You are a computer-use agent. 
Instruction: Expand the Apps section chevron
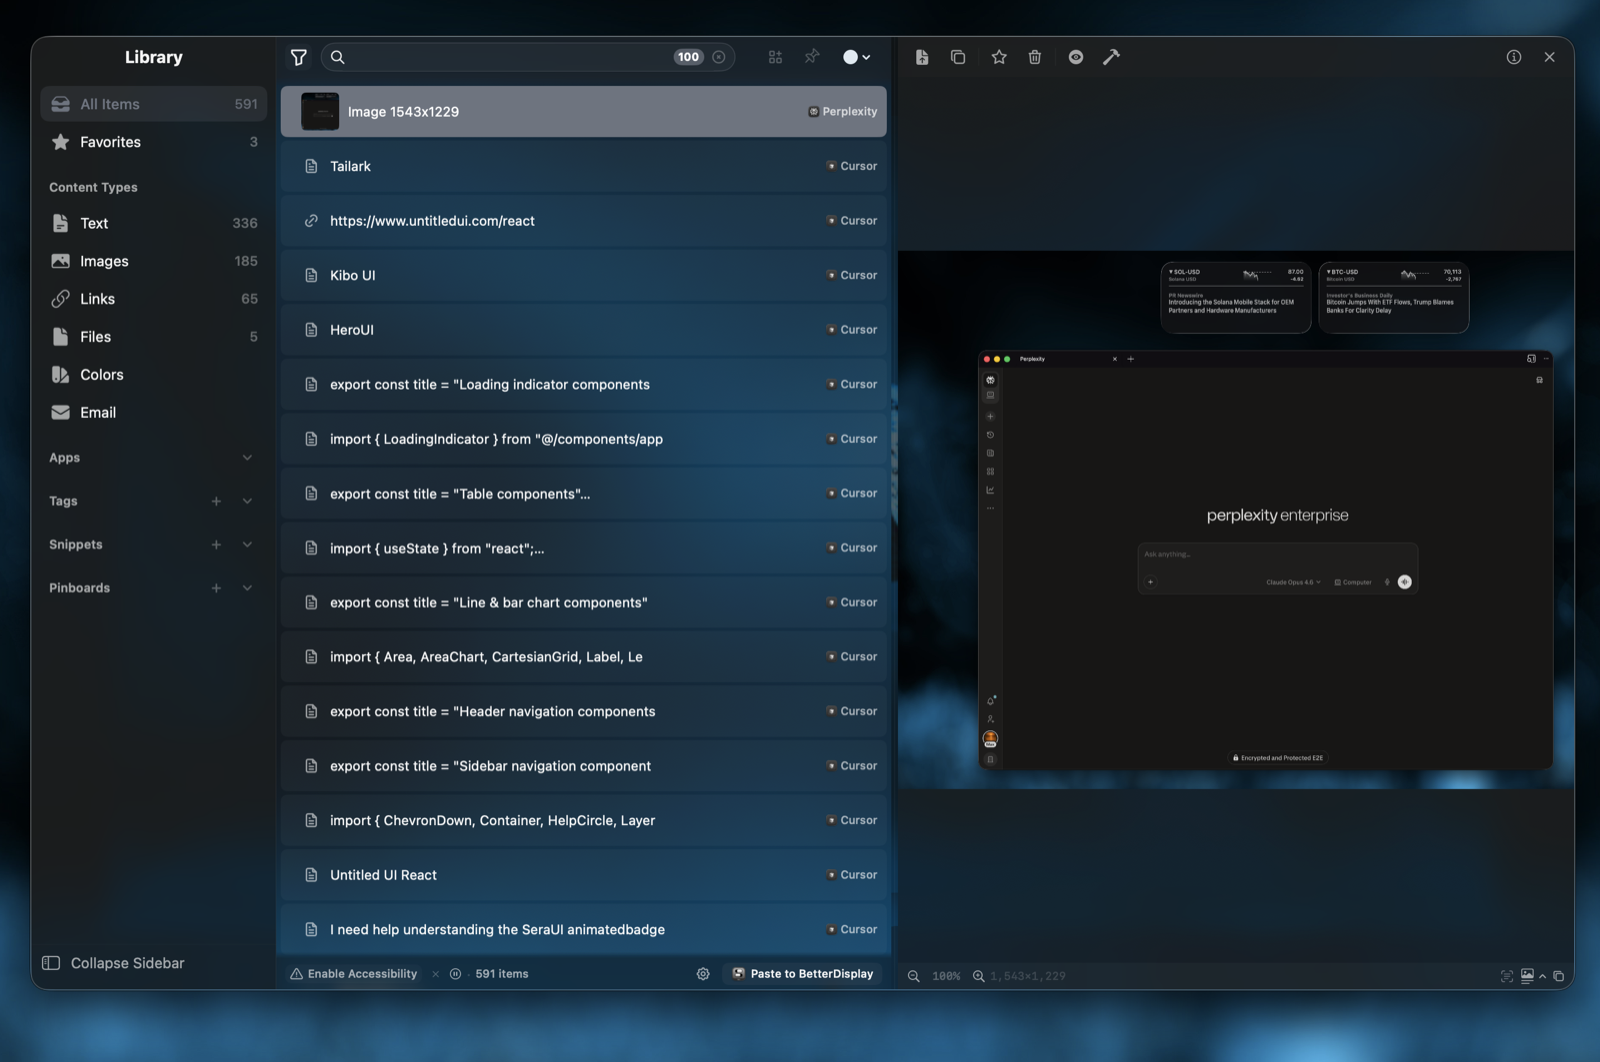(248, 457)
